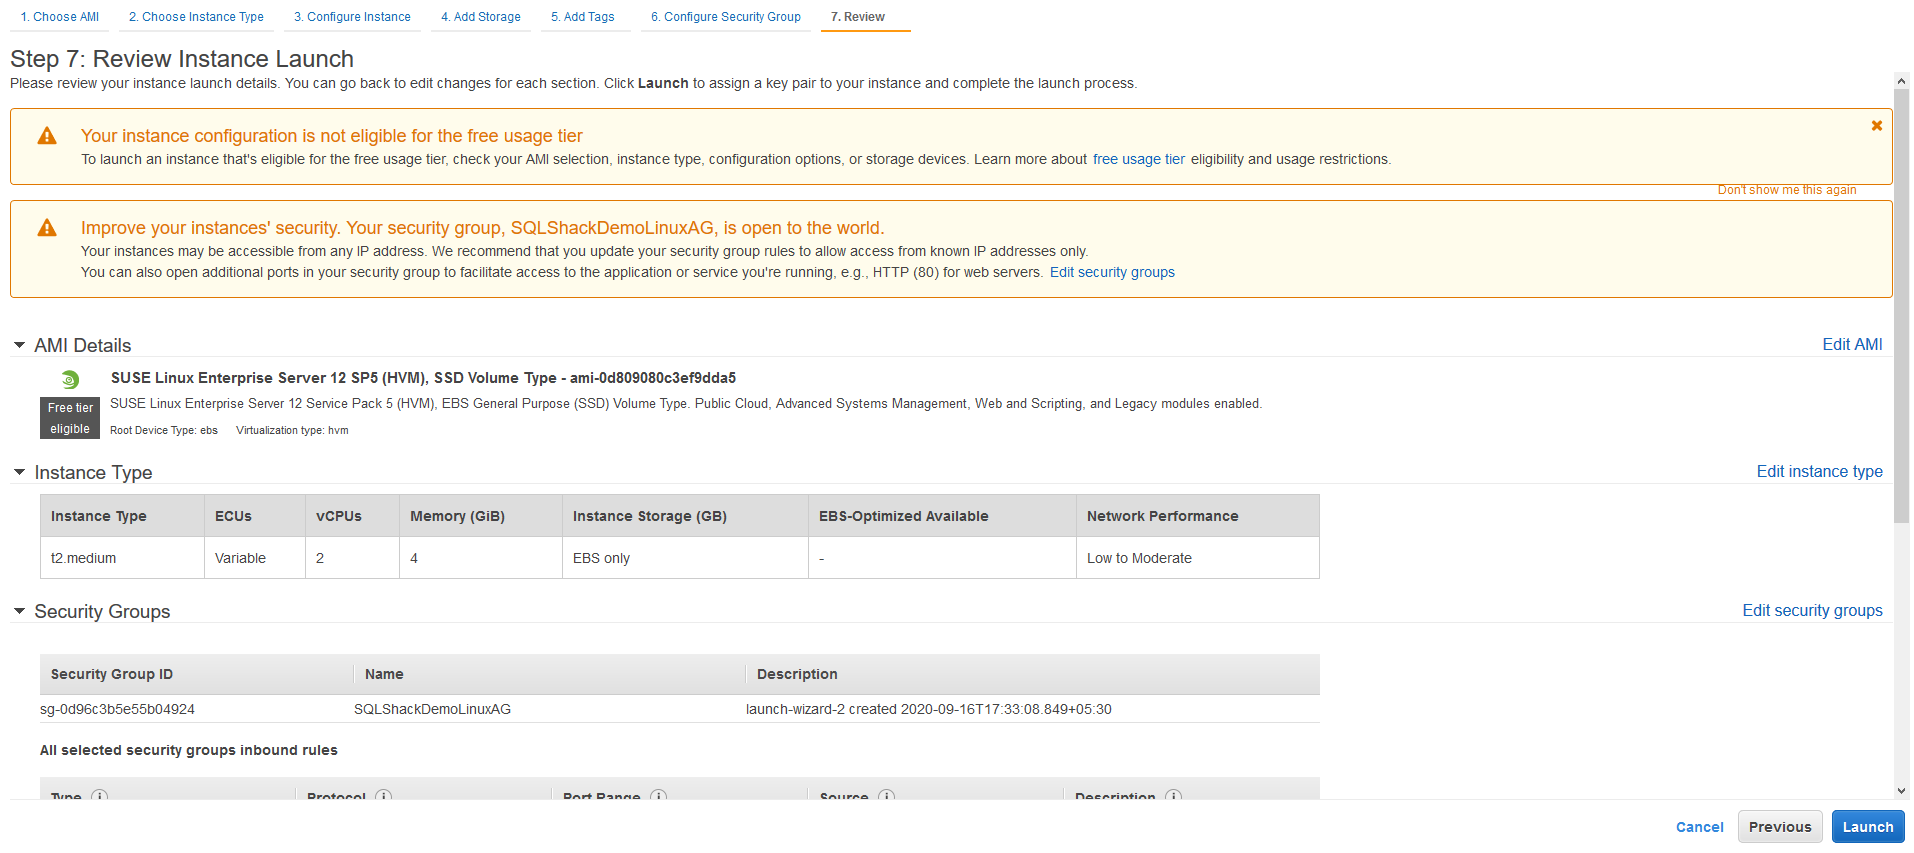Viewport: 1914px width, 853px height.
Task: Click the scrollbar down arrow
Action: click(1901, 791)
